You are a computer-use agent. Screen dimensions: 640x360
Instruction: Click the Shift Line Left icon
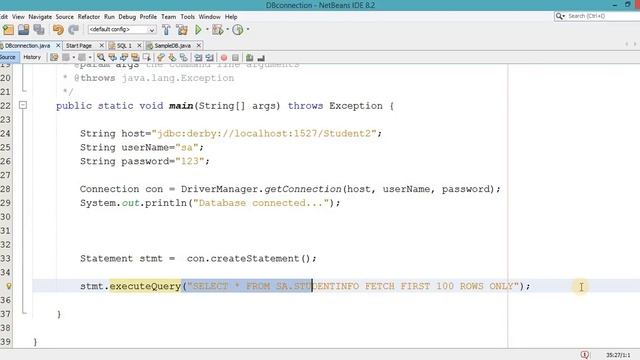(x=198, y=58)
